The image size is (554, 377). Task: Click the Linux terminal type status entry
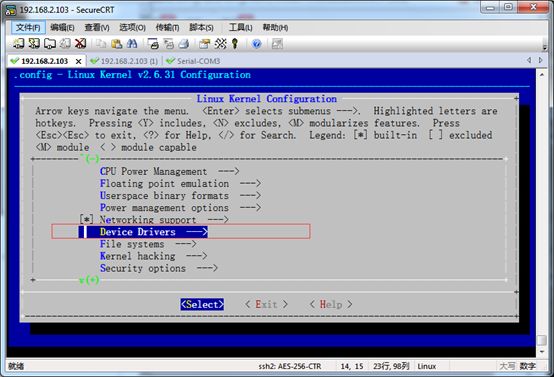pos(426,366)
